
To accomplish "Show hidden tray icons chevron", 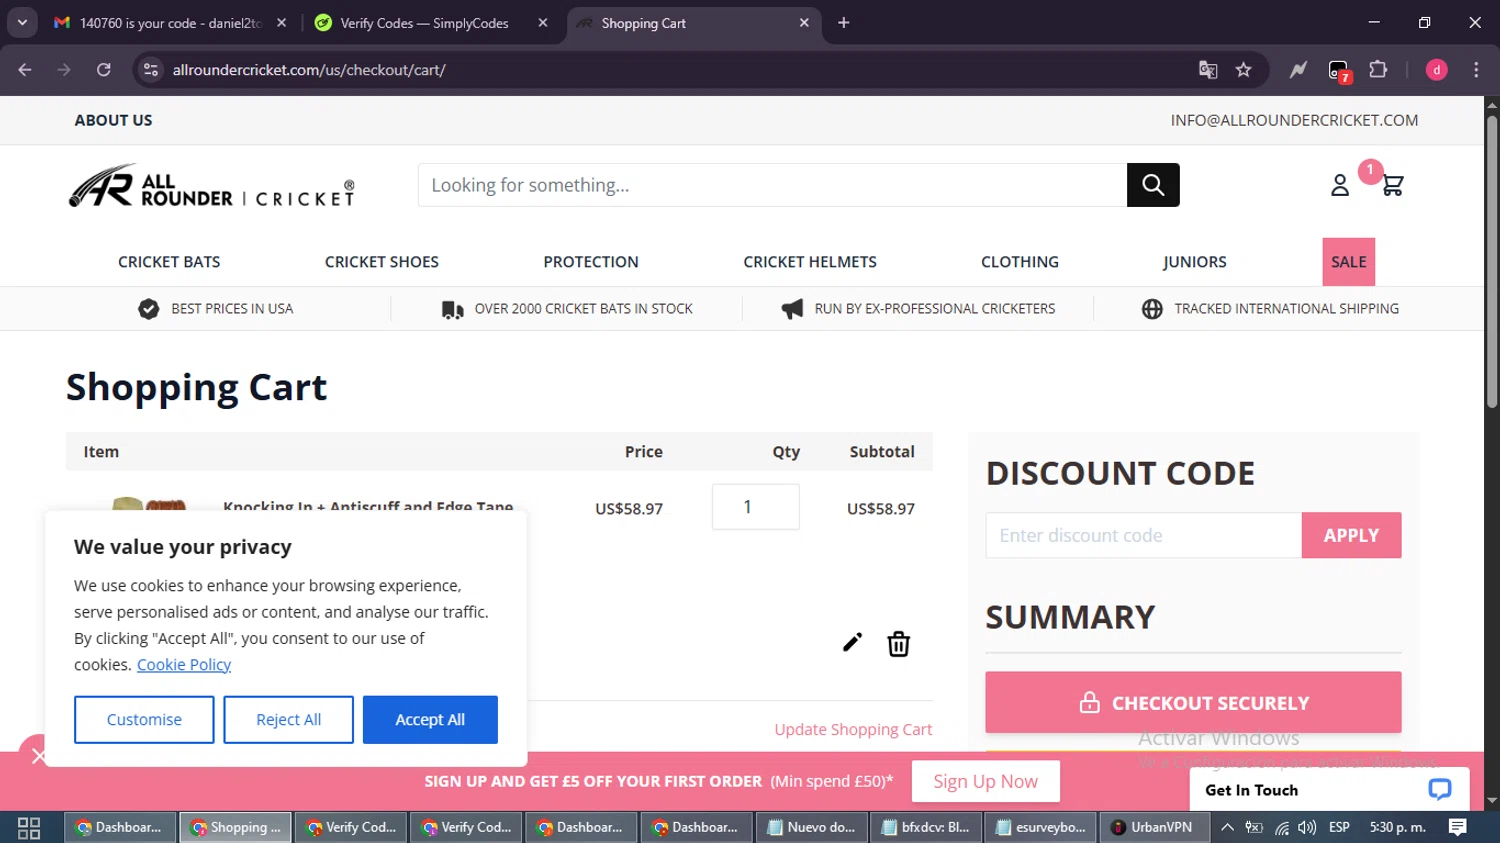I will tap(1227, 827).
